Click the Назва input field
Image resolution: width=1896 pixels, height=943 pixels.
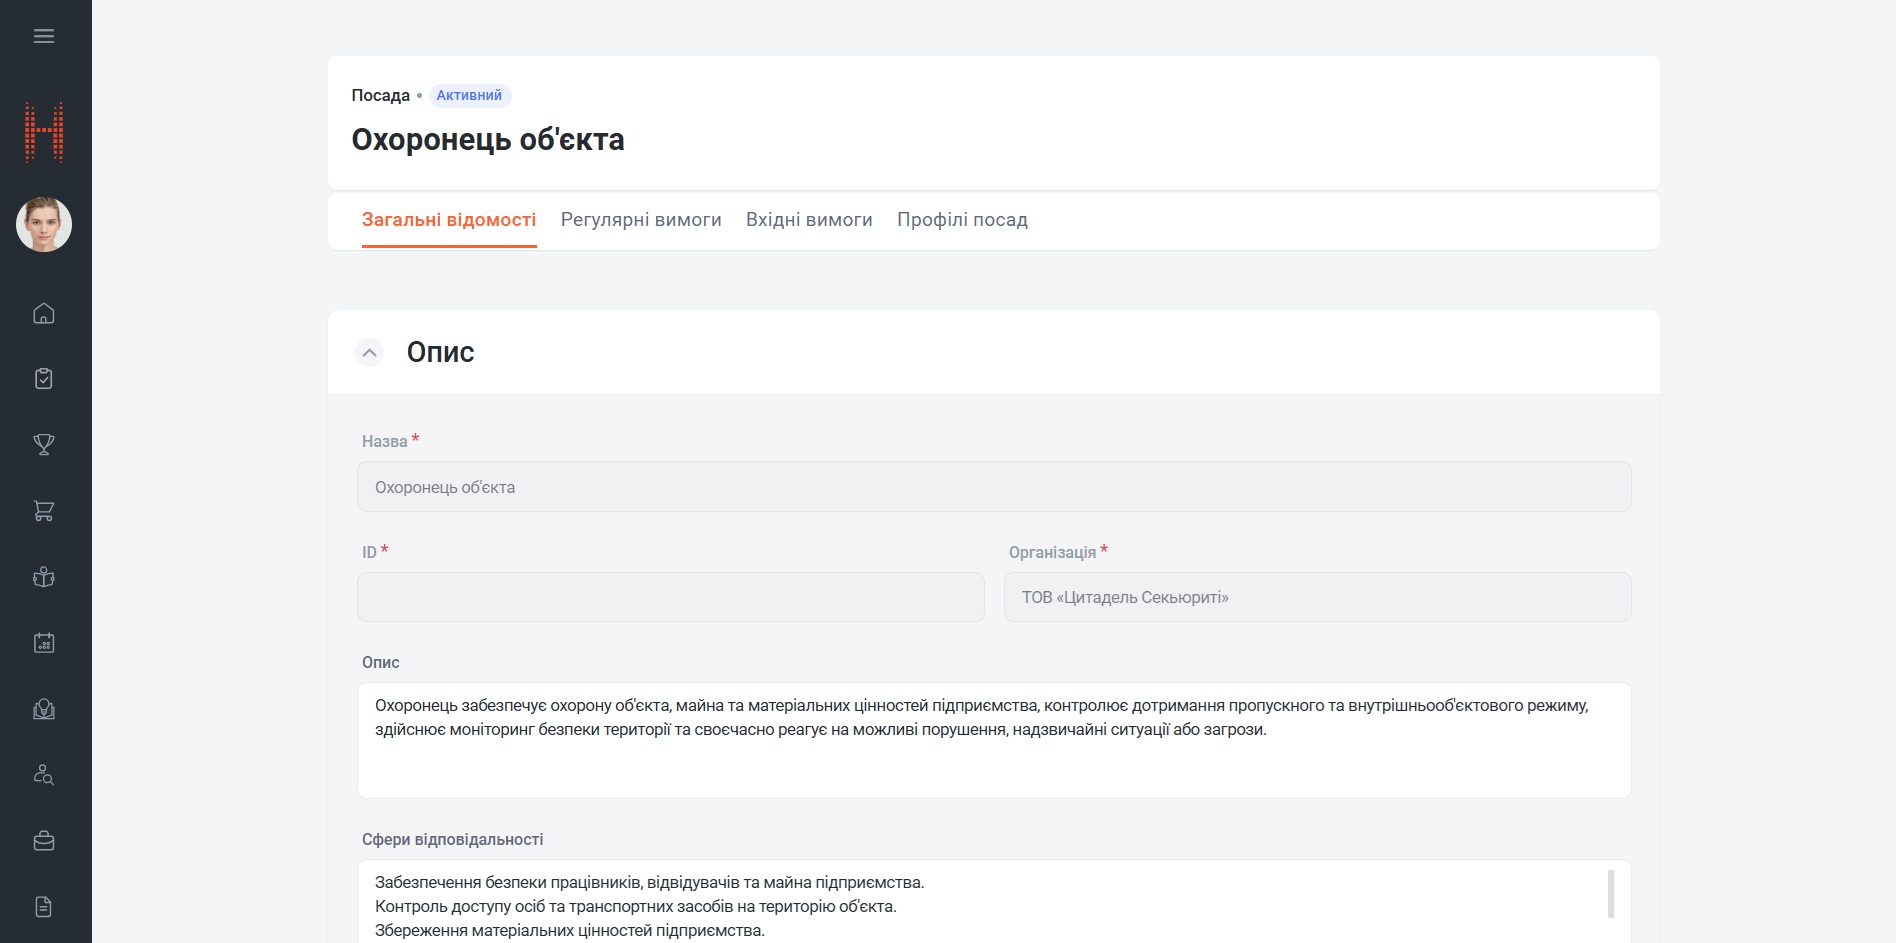tap(994, 487)
